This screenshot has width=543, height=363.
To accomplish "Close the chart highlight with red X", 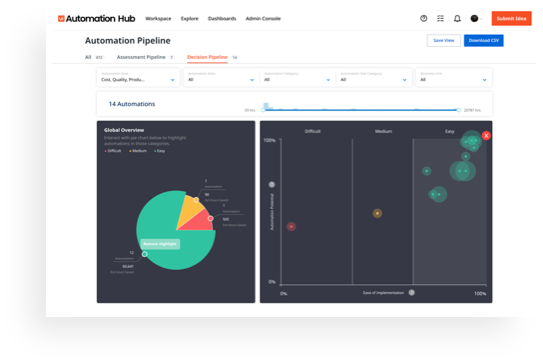I will (486, 135).
